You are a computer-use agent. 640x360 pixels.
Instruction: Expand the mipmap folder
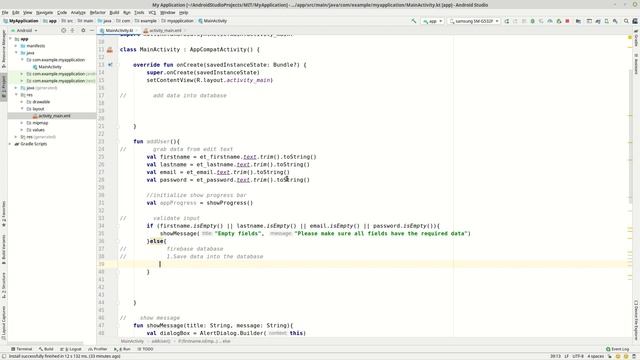(x=22, y=123)
